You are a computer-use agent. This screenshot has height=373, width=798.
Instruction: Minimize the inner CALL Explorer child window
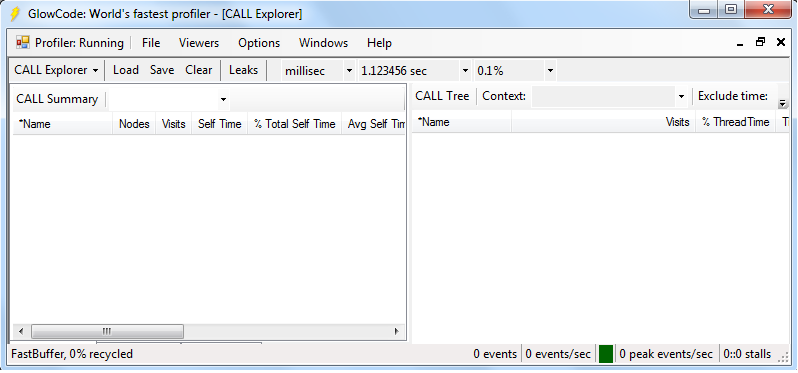point(740,44)
